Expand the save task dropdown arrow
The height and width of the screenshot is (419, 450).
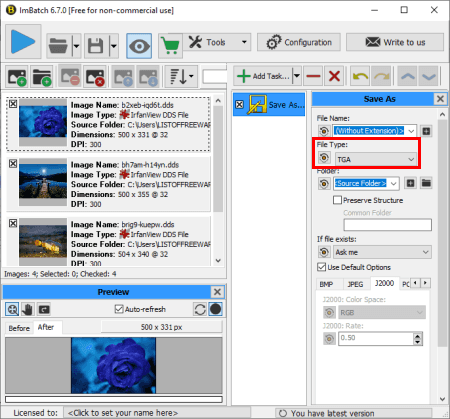point(114,46)
